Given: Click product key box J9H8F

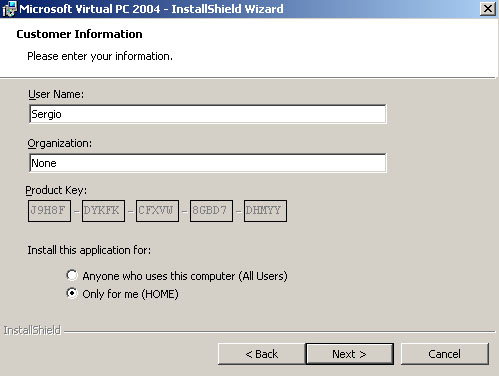Looking at the screenshot, I should click(x=49, y=211).
